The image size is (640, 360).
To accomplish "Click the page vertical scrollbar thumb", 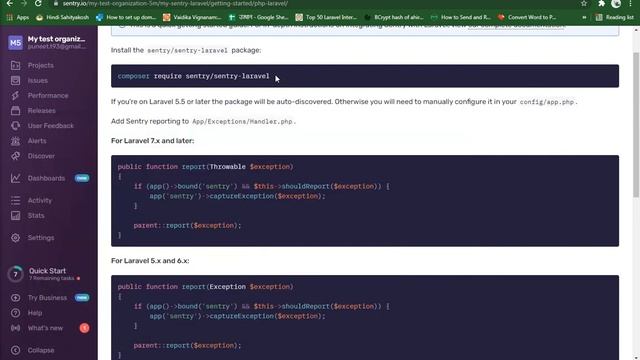I will click(636, 124).
